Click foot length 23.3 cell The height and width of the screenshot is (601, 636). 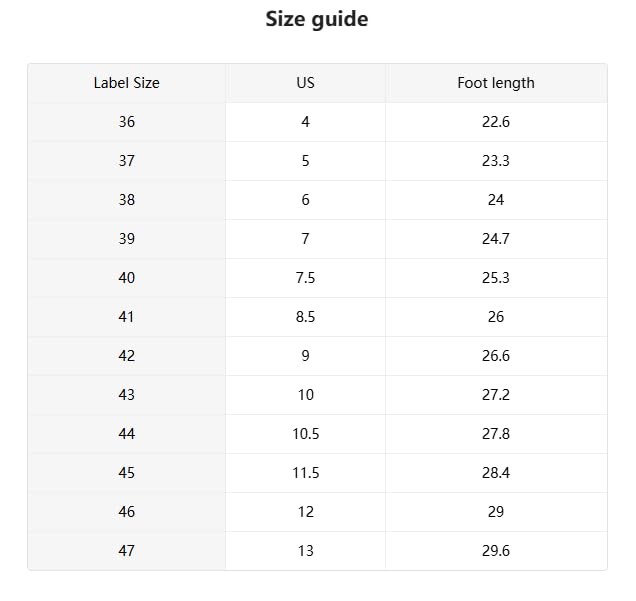(x=496, y=161)
